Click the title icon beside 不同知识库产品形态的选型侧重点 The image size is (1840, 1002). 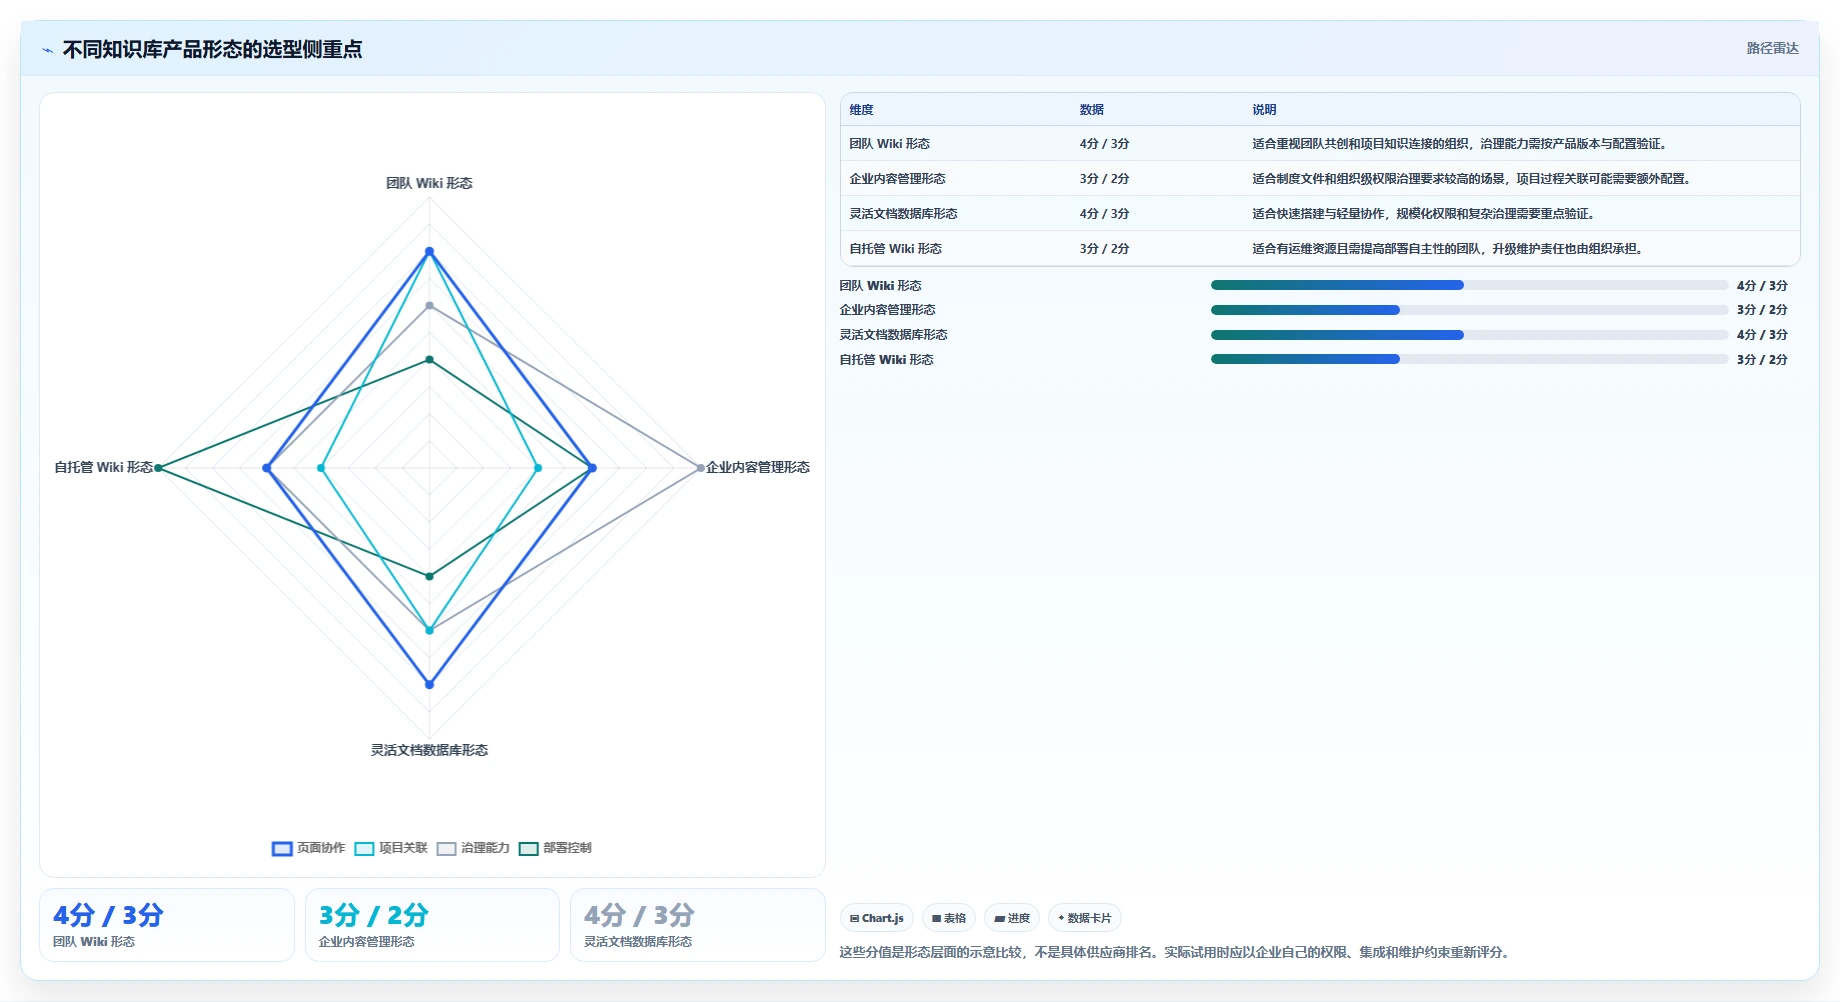pyautogui.click(x=47, y=49)
